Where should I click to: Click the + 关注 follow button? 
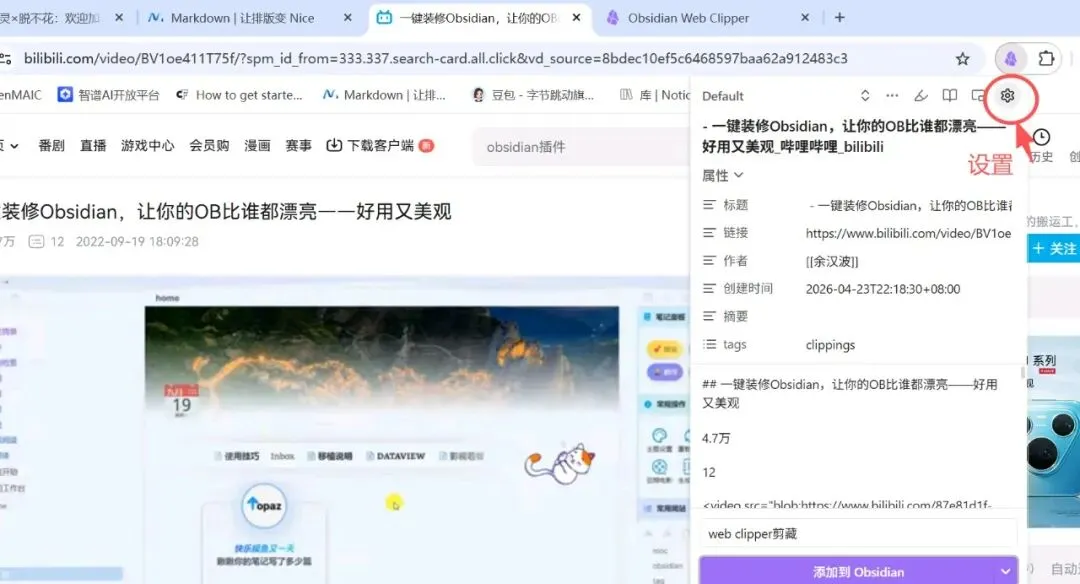(x=1054, y=248)
